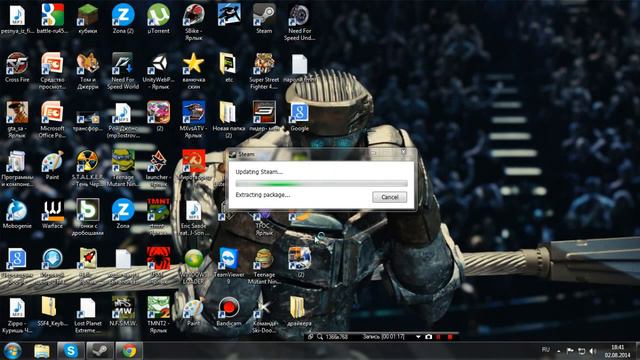Viewport: 640px width, 360px height.
Task: Take a screenshot with Bandicam camera icon
Action: 428,337
